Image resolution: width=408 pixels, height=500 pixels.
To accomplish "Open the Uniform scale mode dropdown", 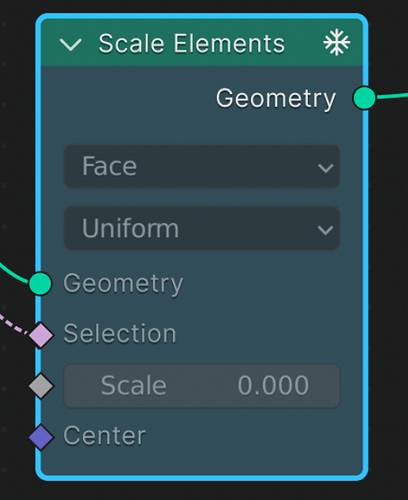I will coord(202,228).
